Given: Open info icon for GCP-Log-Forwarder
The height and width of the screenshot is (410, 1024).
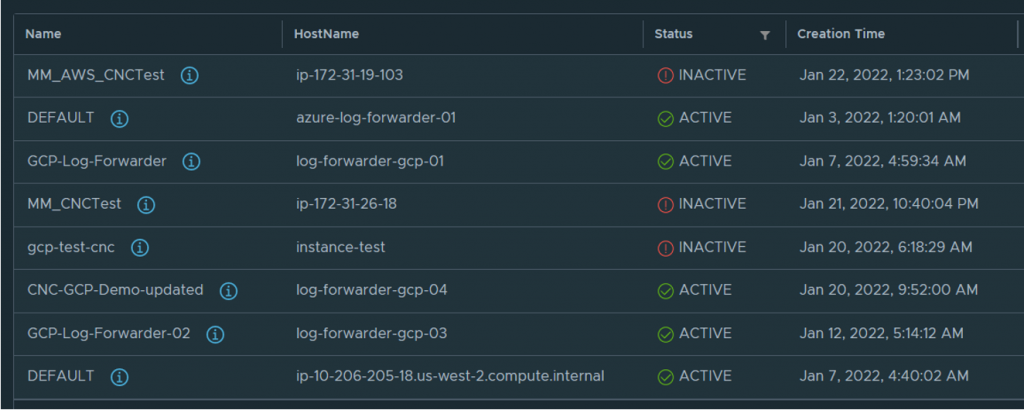Looking at the screenshot, I should (x=191, y=161).
